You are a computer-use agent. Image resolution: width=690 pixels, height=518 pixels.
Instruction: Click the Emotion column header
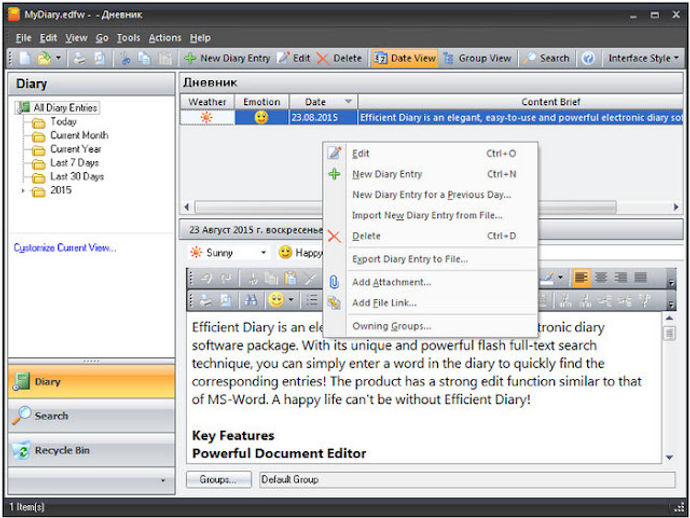pyautogui.click(x=261, y=102)
